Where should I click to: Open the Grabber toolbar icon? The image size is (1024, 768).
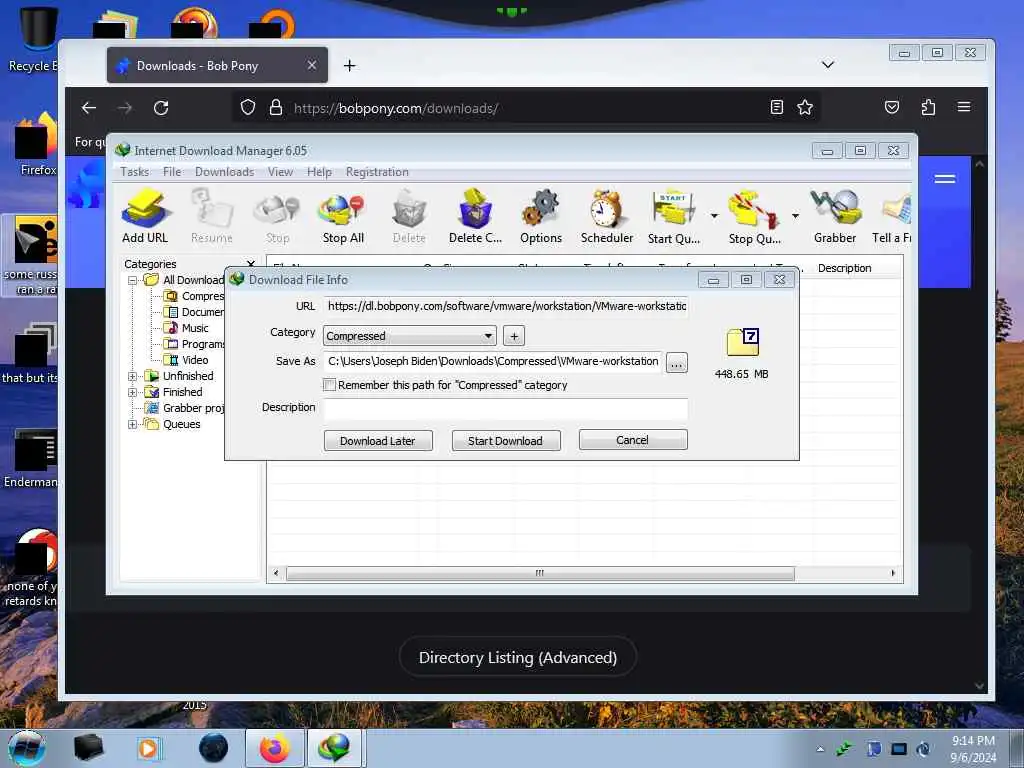point(835,216)
